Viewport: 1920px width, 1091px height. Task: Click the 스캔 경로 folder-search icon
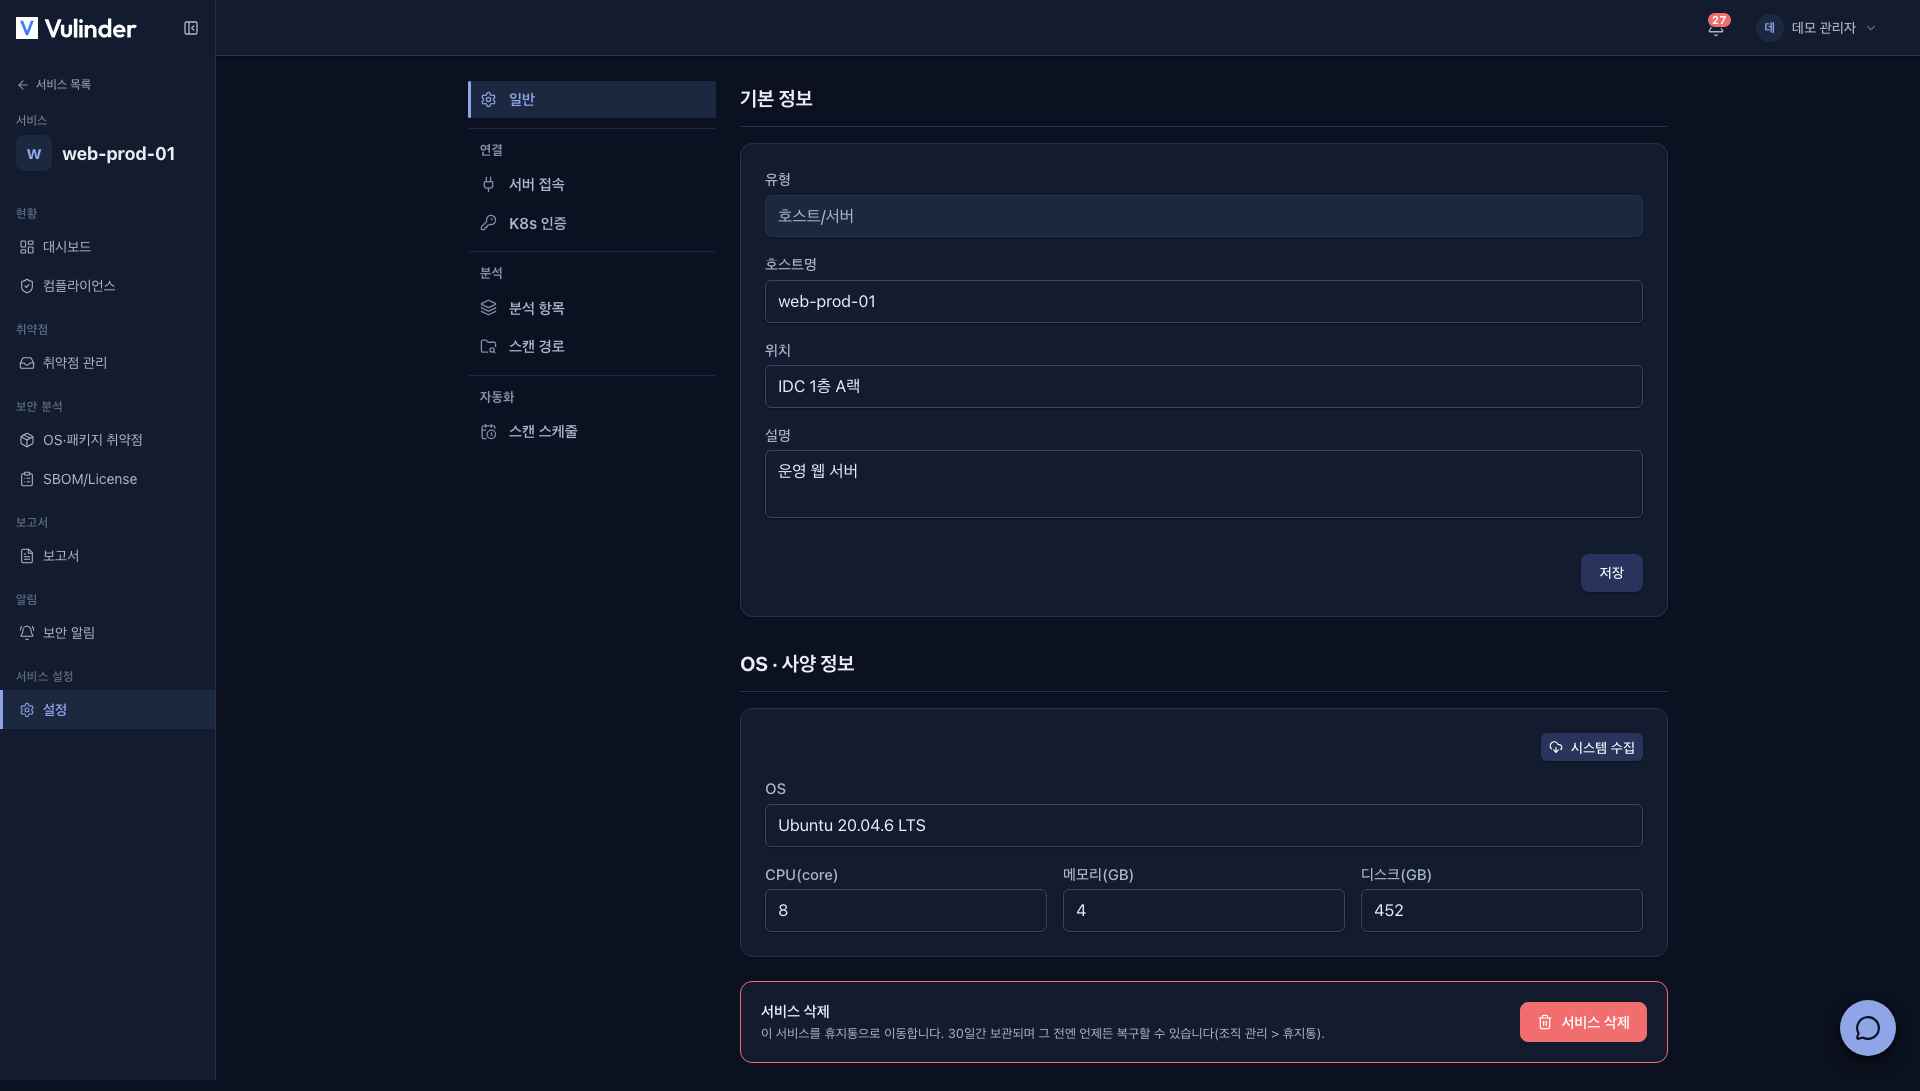pyautogui.click(x=488, y=346)
